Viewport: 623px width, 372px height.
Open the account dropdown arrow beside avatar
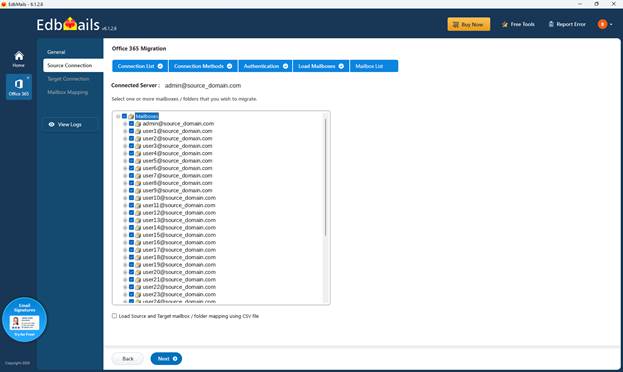coord(611,25)
